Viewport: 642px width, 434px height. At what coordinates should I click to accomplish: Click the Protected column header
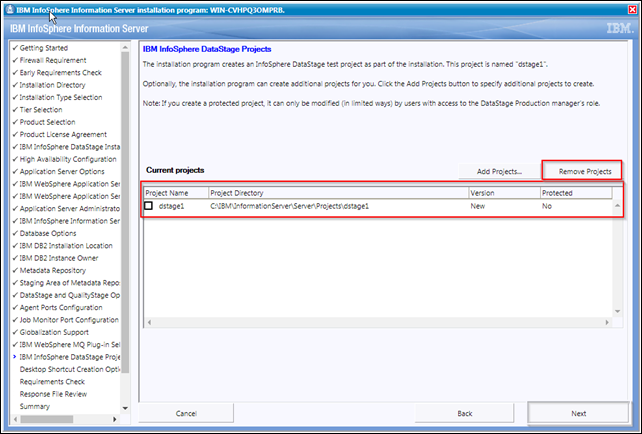tap(576, 193)
